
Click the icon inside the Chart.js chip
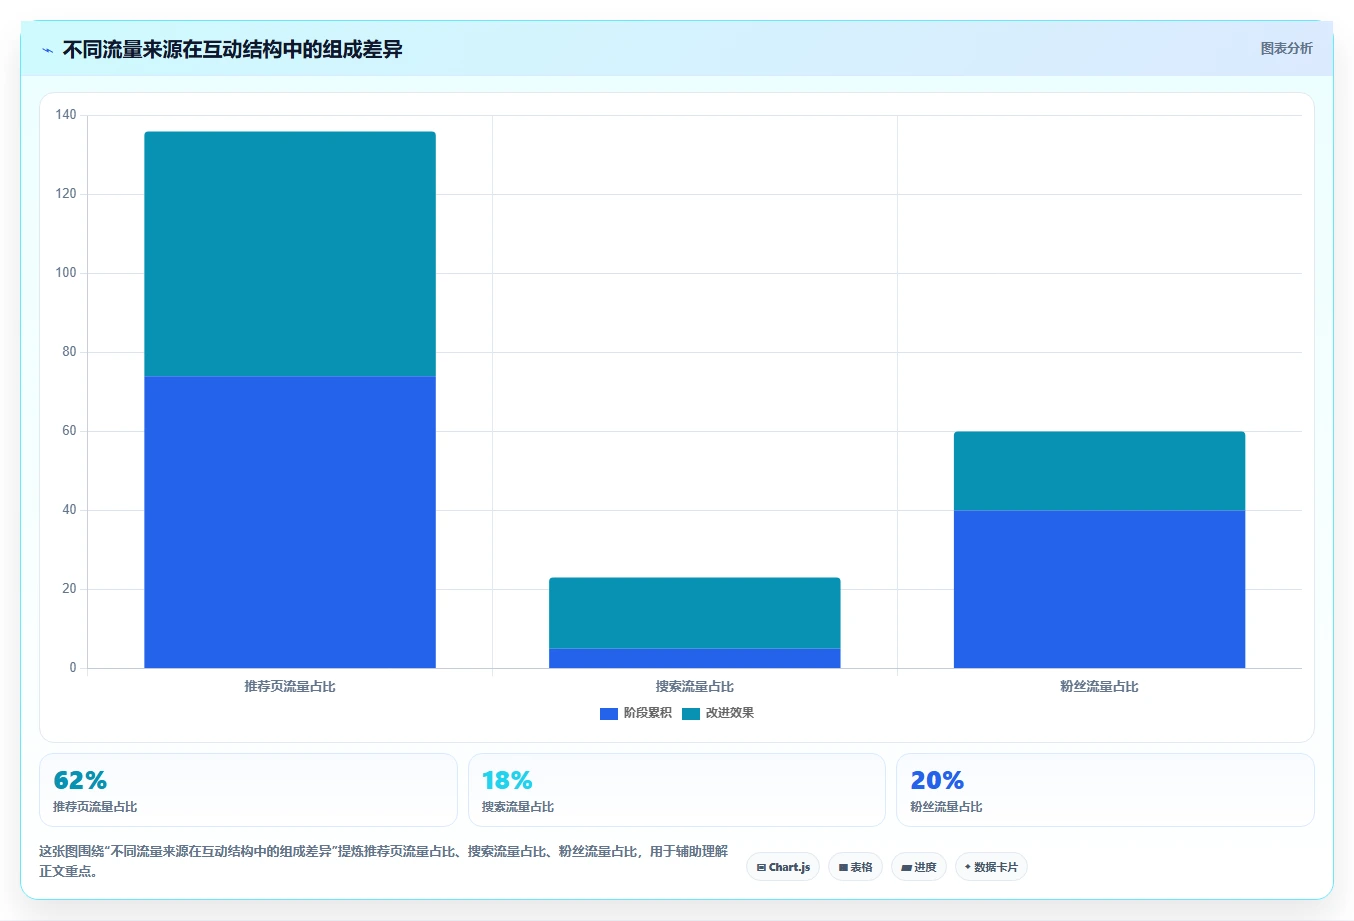click(761, 867)
